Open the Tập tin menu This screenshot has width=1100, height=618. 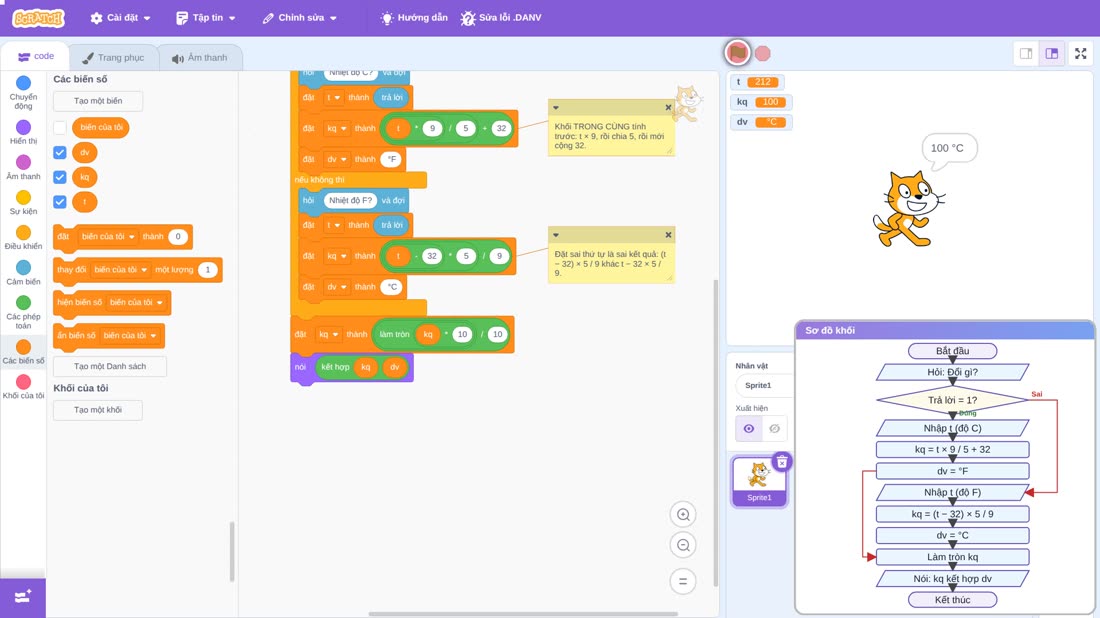[206, 18]
